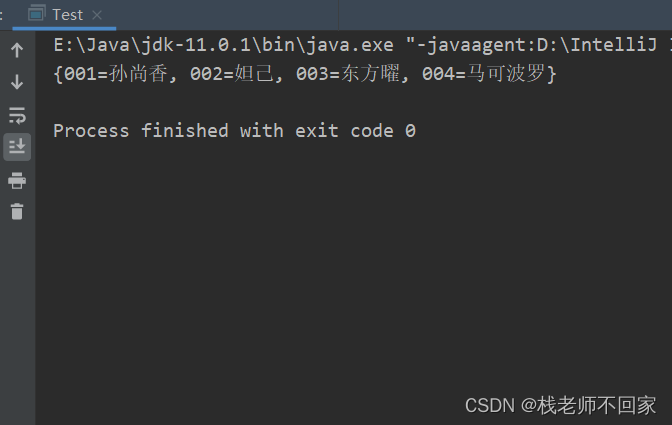Toggle Scroll to End button
Viewport: 672px width, 425px height.
[x=17, y=147]
